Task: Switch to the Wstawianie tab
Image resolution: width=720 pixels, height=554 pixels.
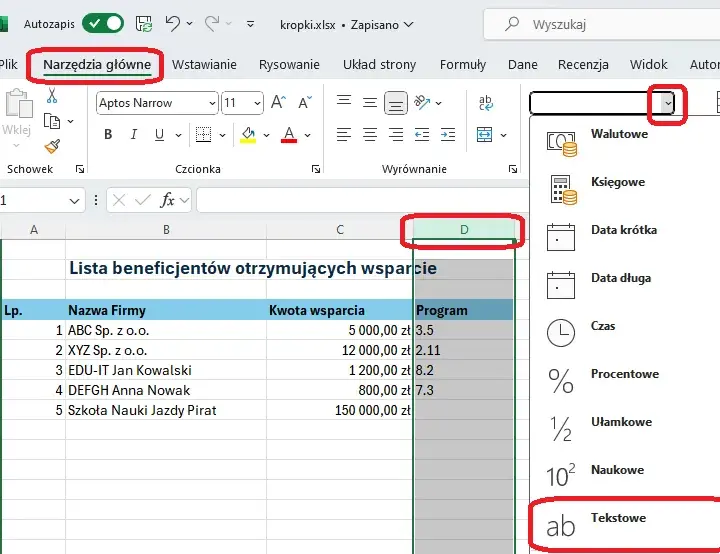Action: click(204, 65)
